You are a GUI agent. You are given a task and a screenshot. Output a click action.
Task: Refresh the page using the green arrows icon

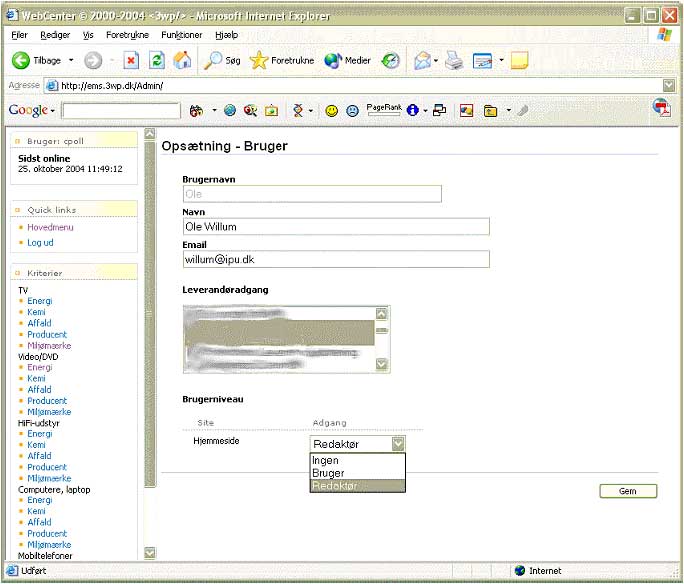157,61
